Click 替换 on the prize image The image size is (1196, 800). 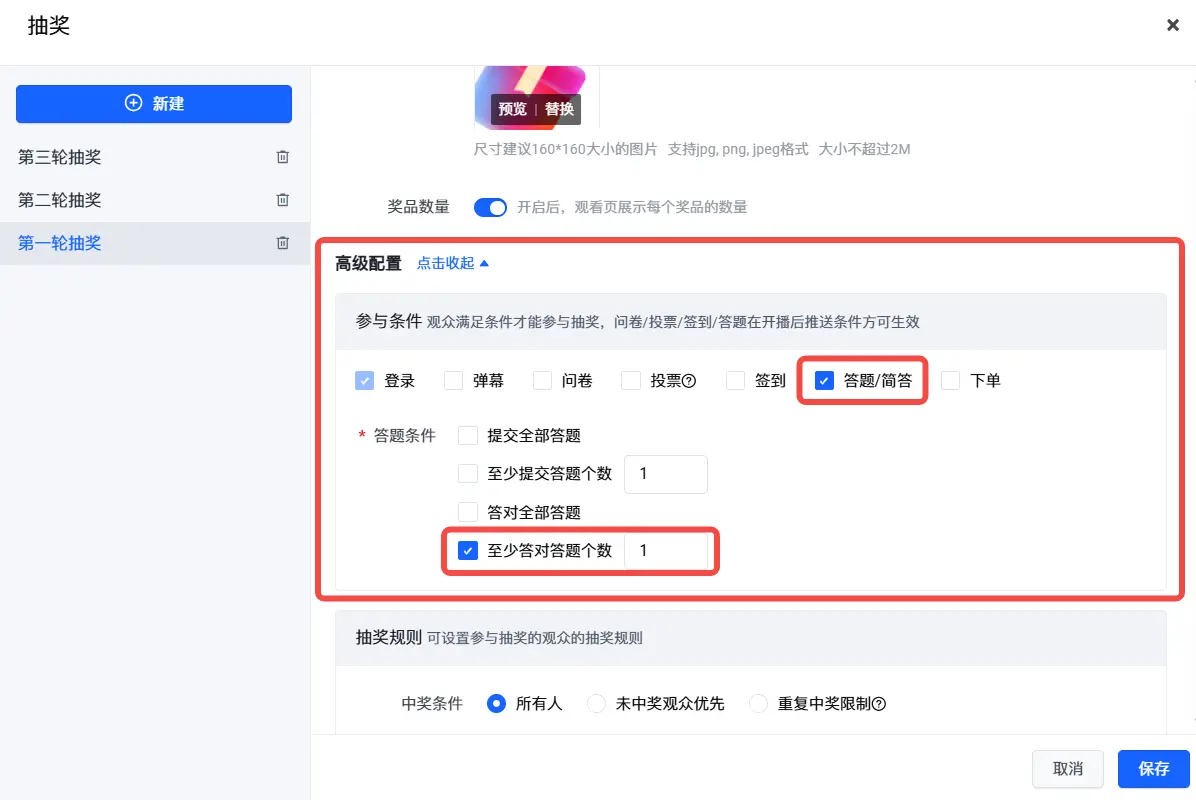559,109
